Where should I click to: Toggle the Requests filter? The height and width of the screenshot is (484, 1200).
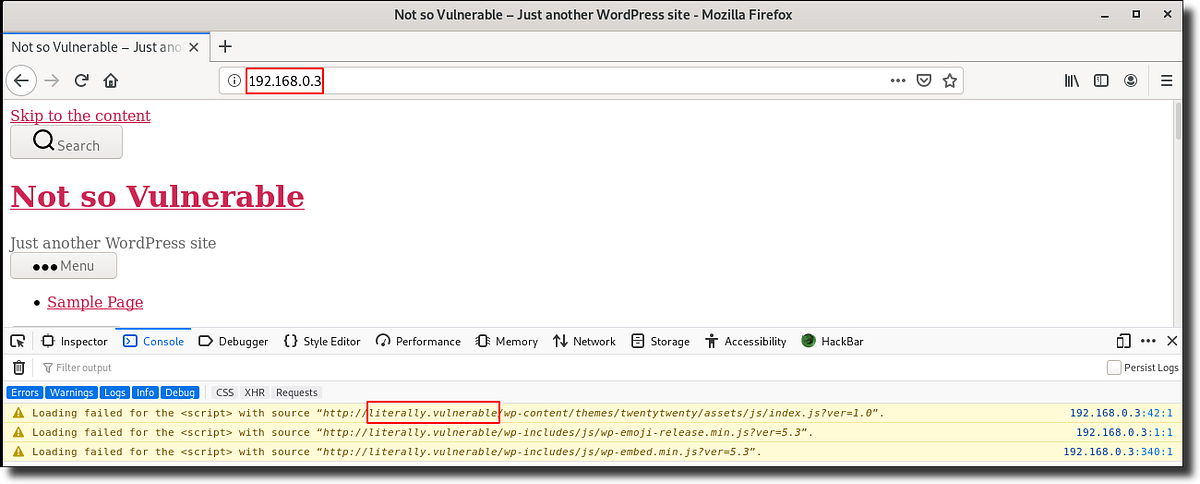tap(297, 393)
